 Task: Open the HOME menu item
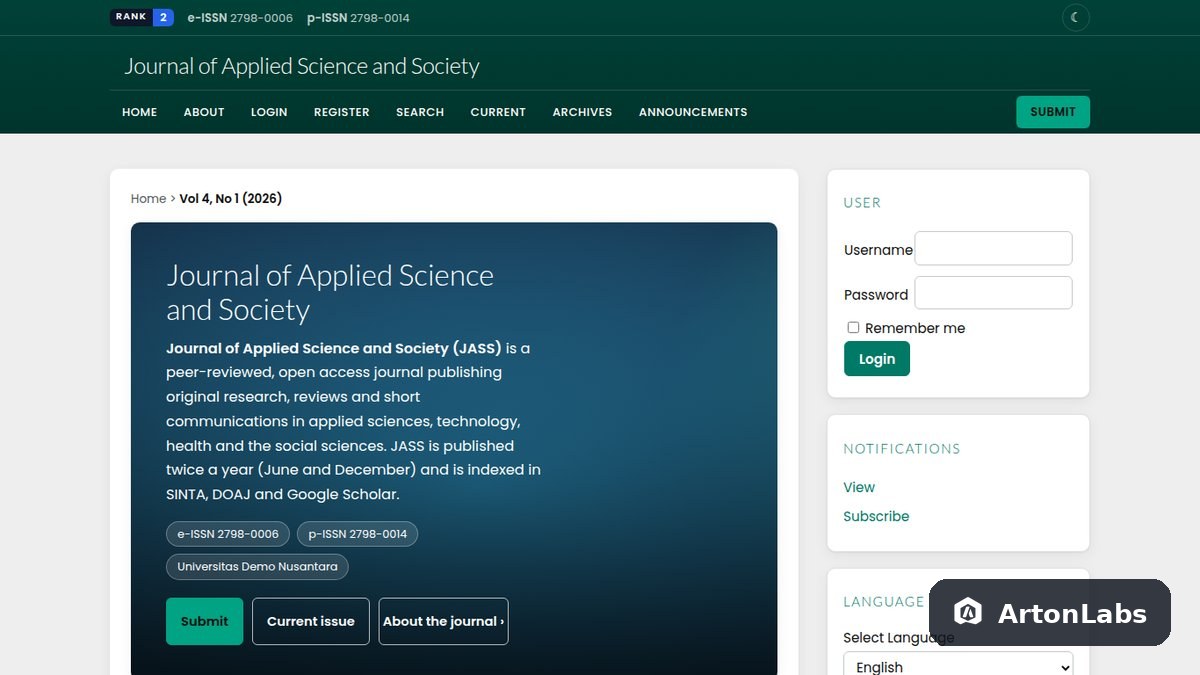140,112
